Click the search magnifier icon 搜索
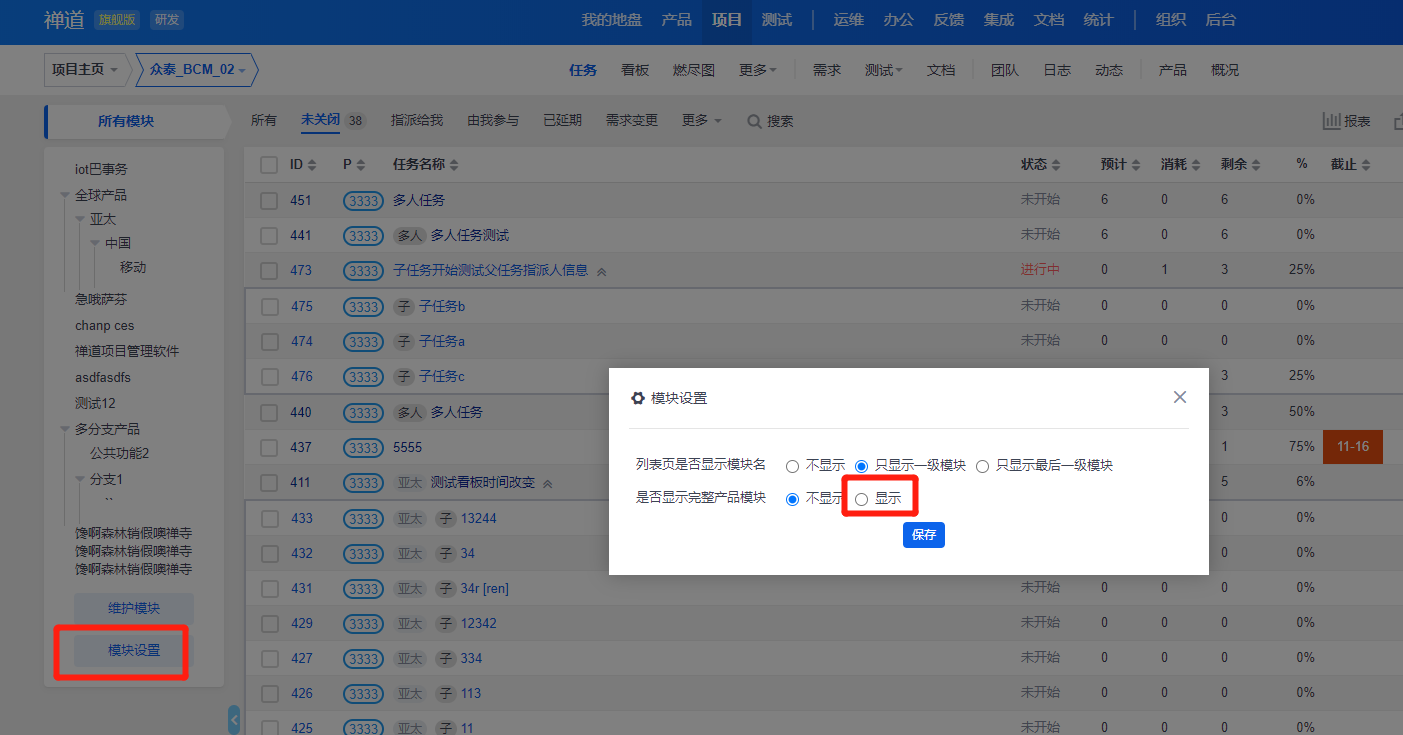Viewport: 1403px width, 735px height. point(755,121)
